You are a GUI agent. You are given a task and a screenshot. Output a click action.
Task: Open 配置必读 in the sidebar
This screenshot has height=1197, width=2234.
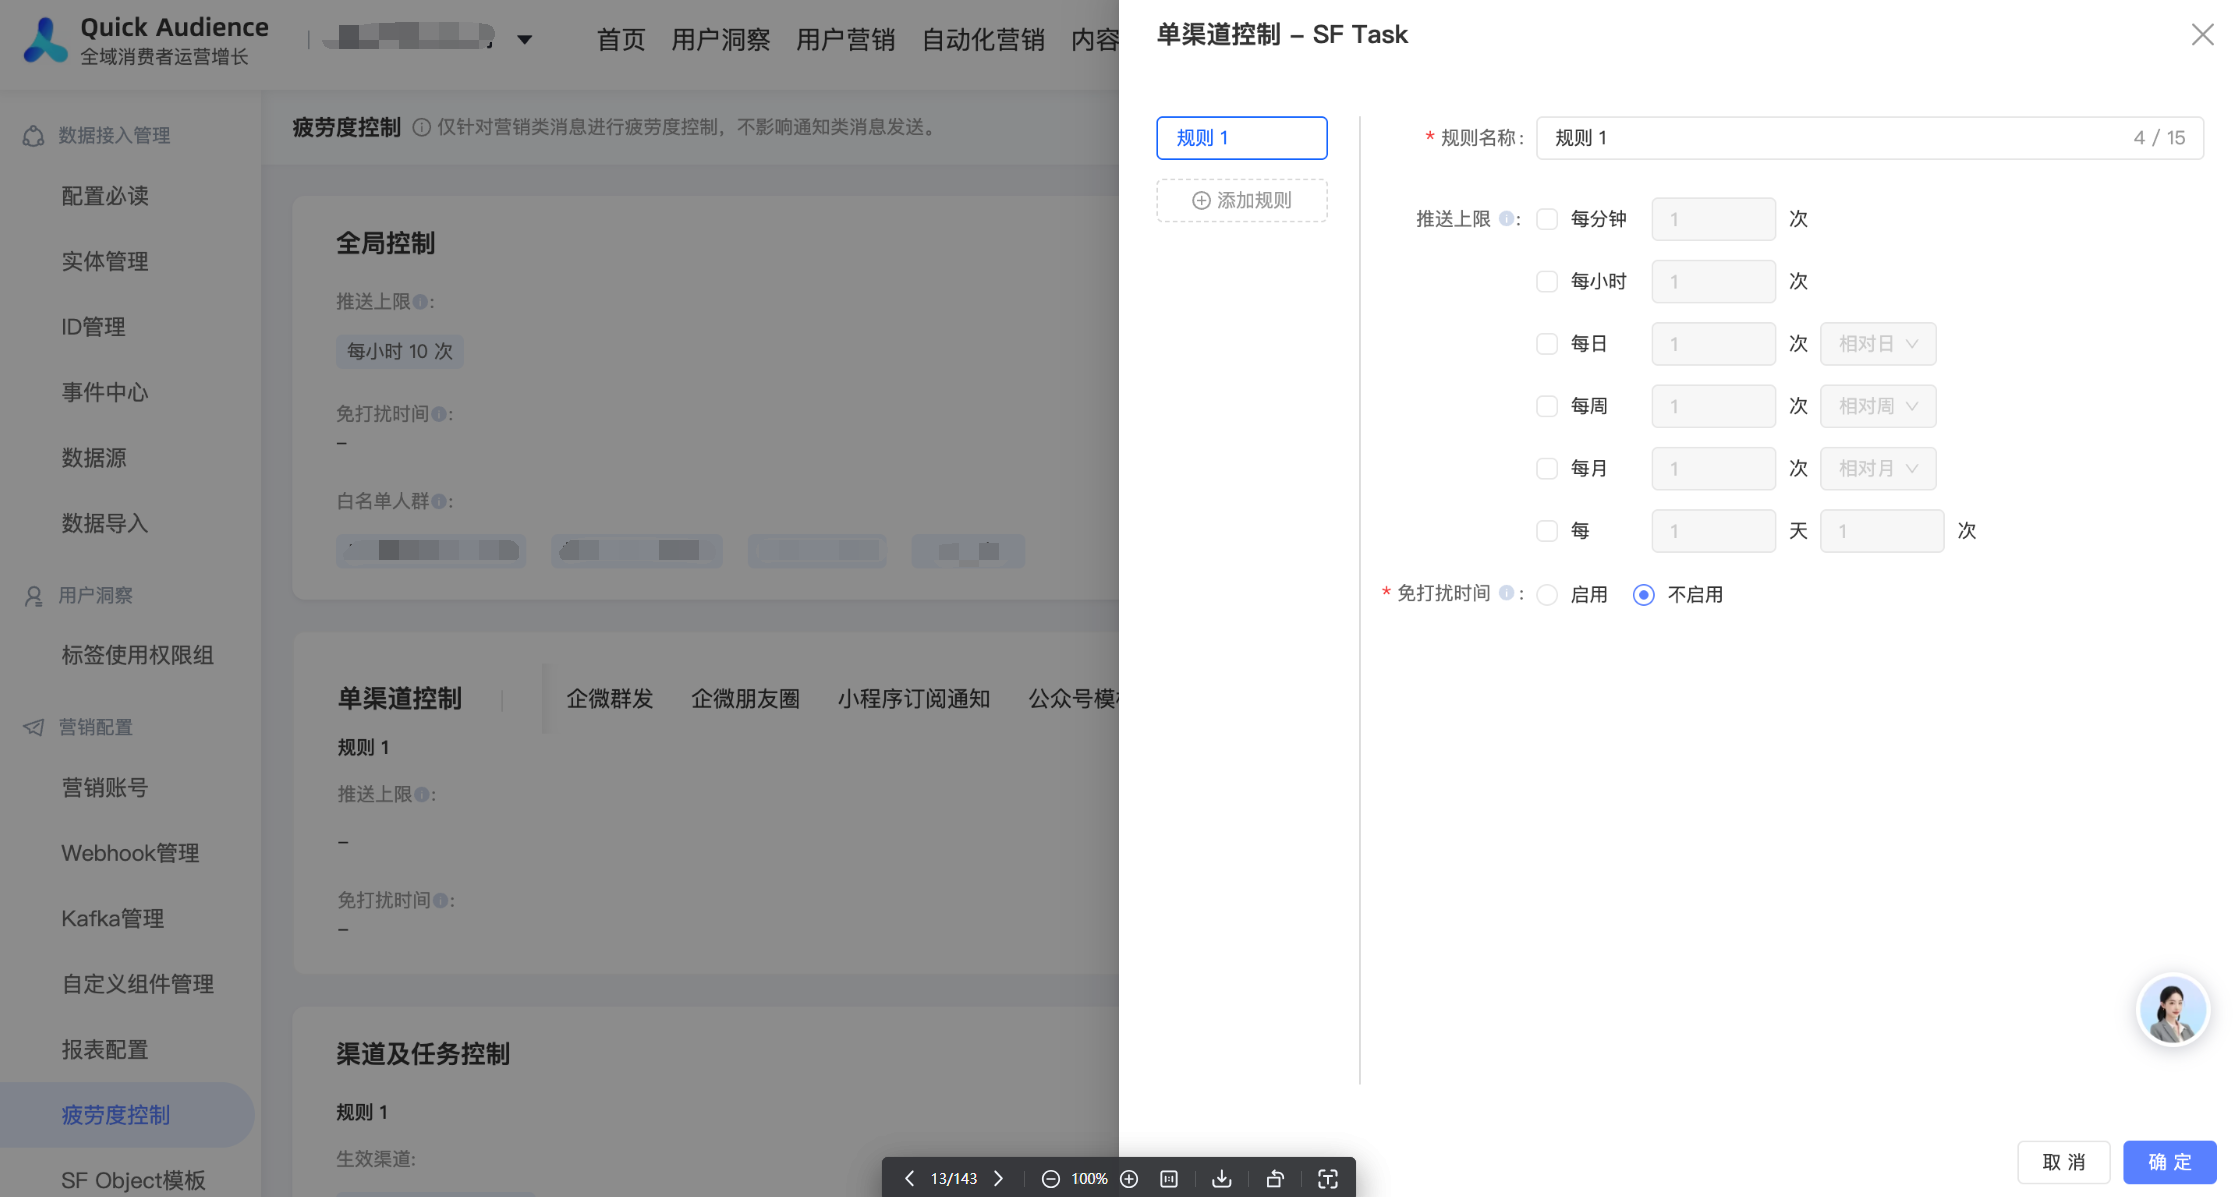[x=105, y=196]
